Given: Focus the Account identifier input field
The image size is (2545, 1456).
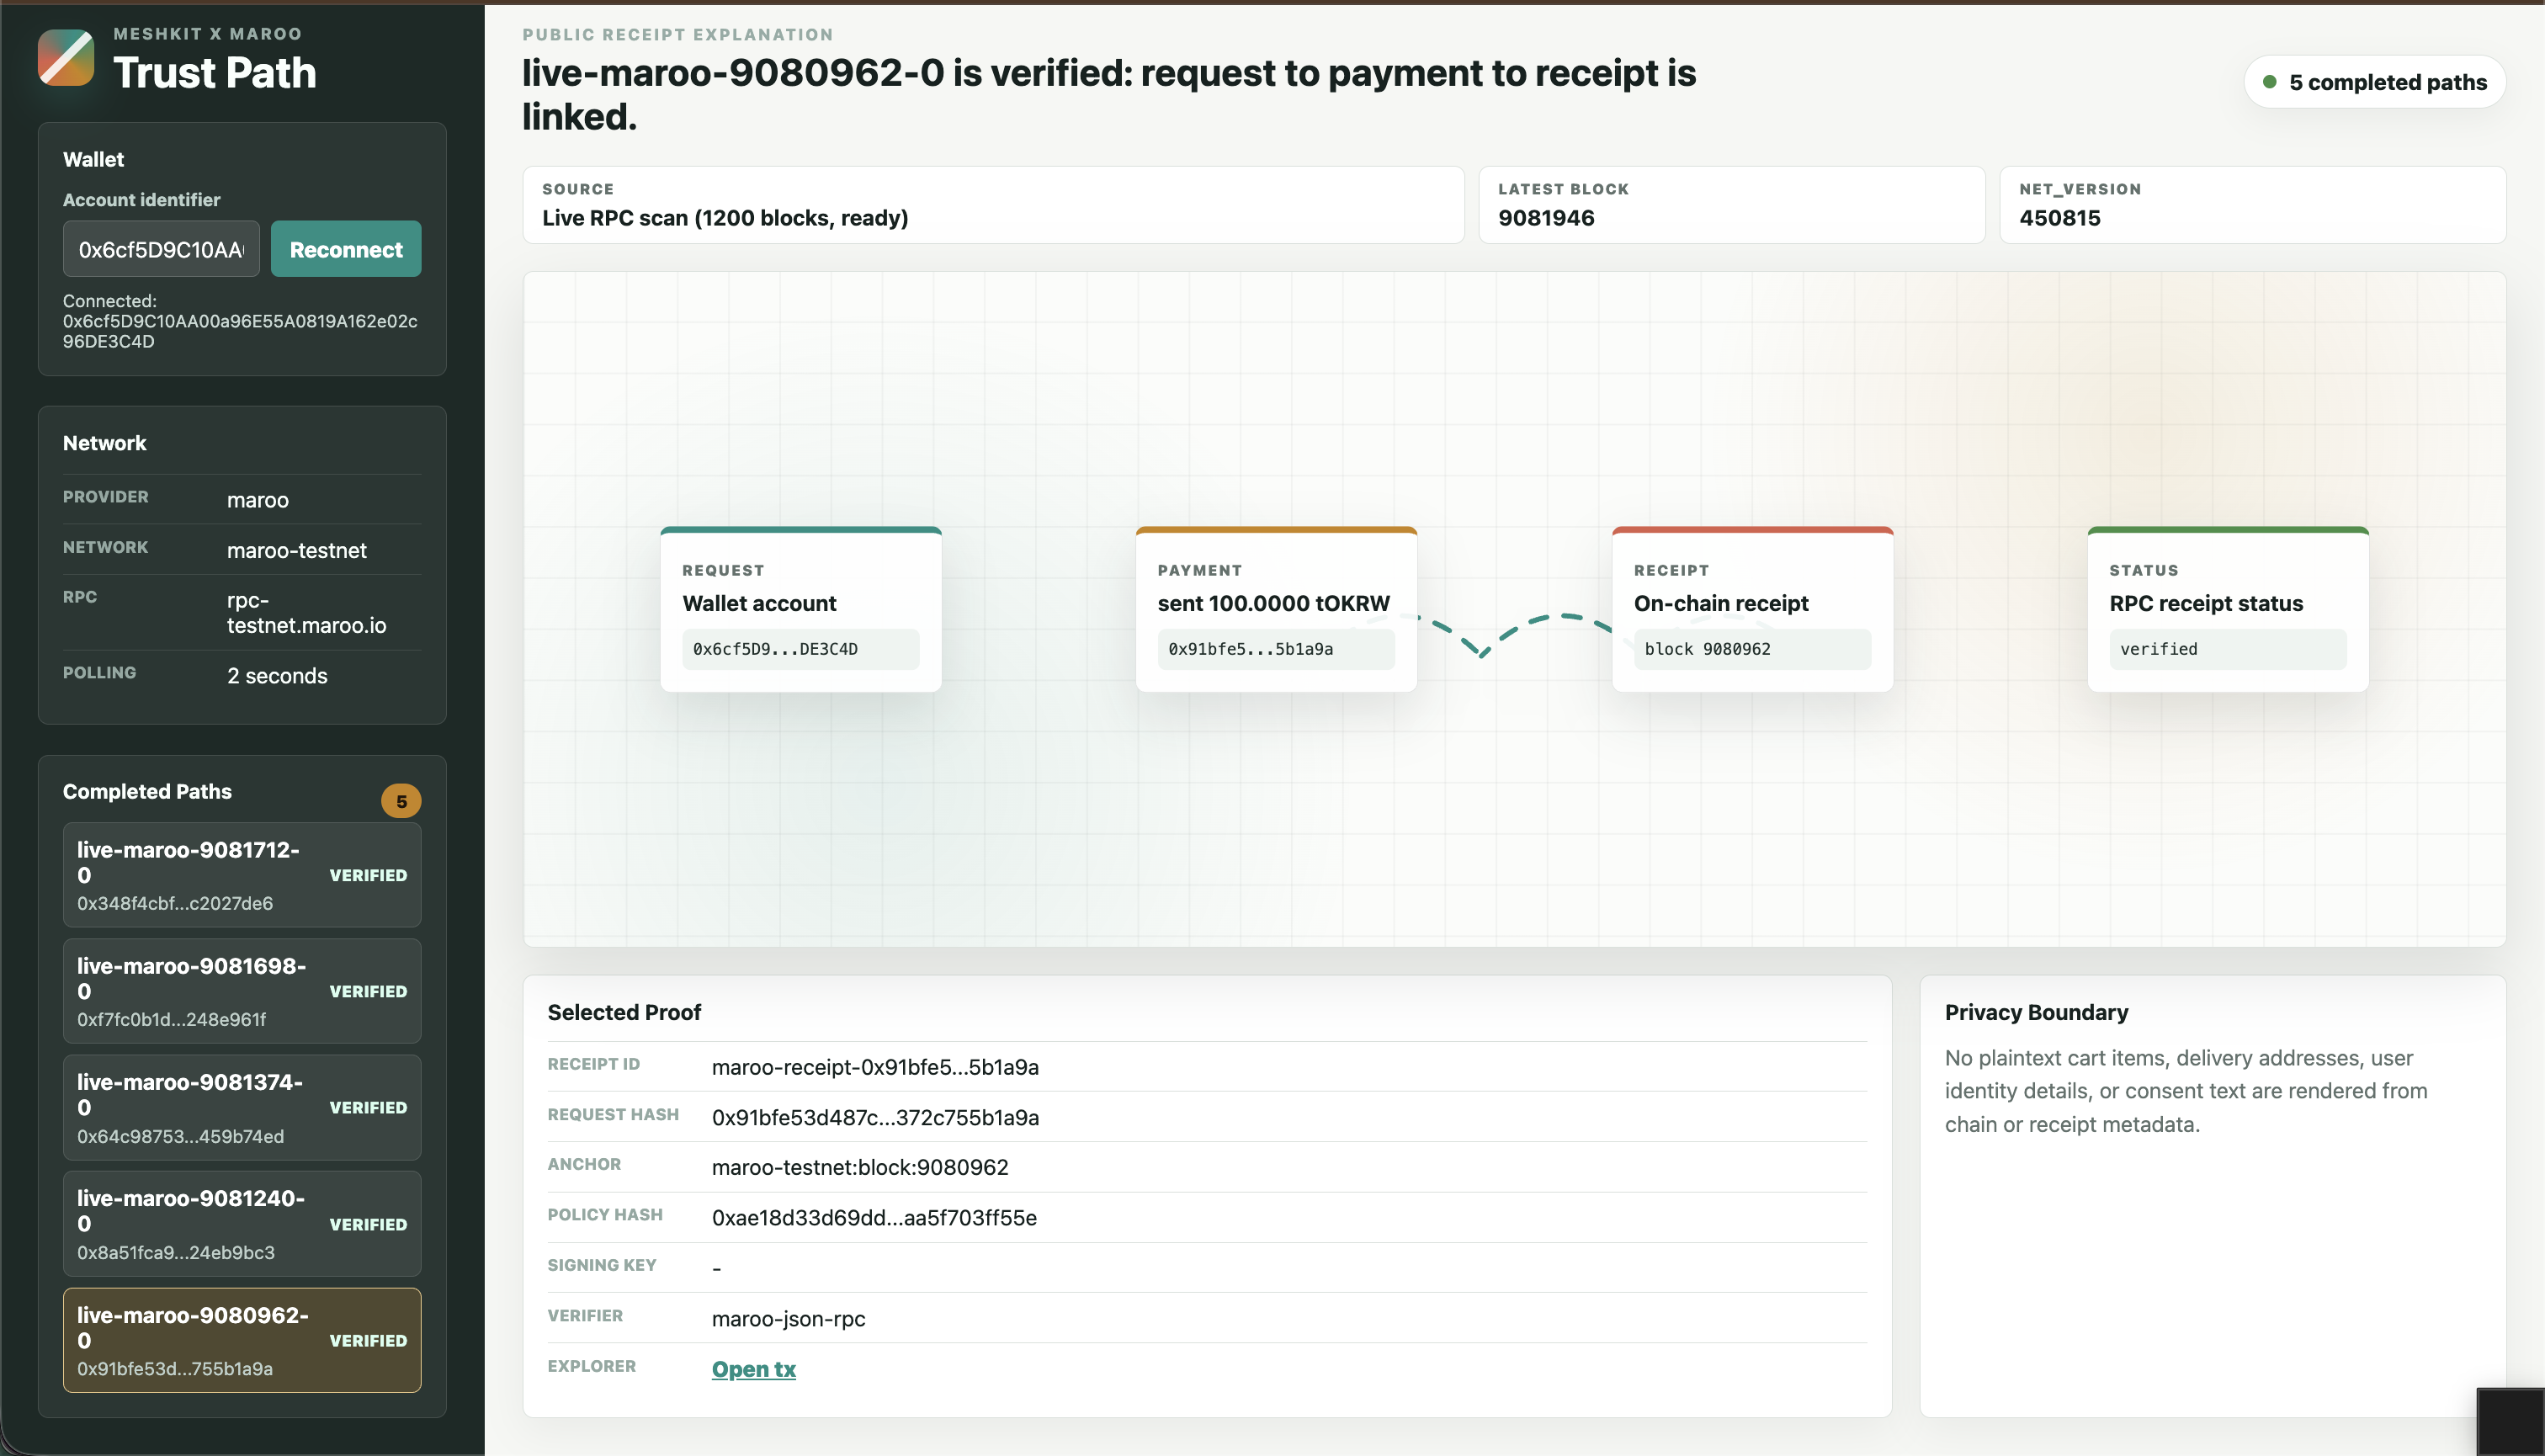Looking at the screenshot, I should tap(161, 249).
